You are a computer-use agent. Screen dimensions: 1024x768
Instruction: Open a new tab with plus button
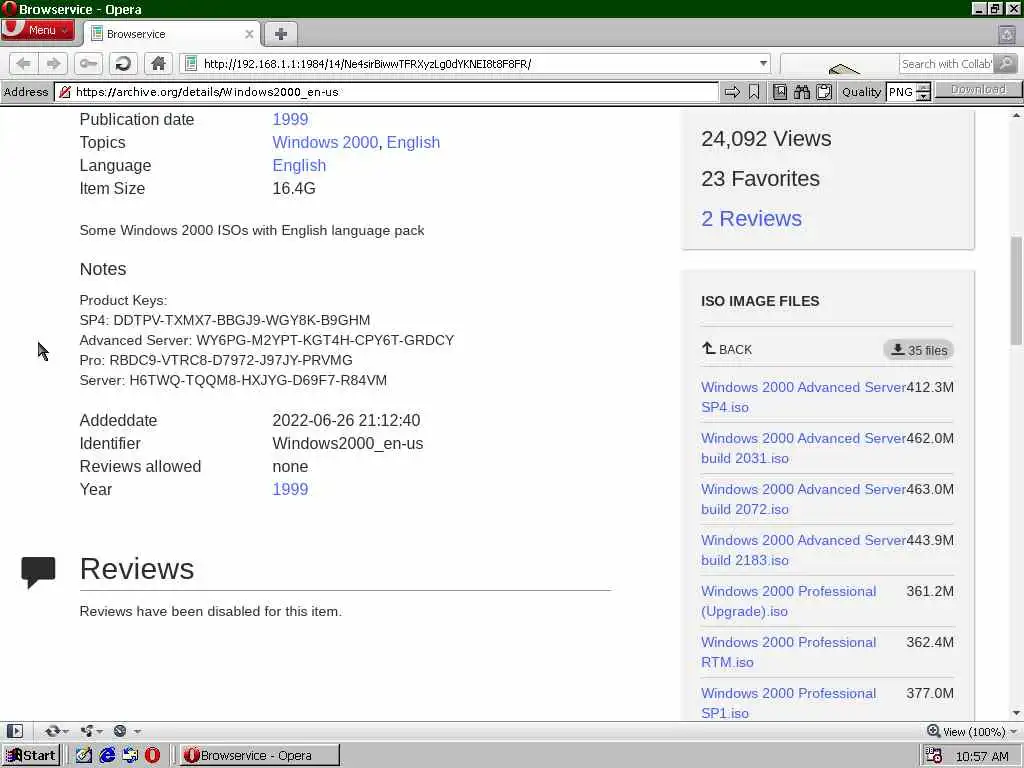click(281, 34)
